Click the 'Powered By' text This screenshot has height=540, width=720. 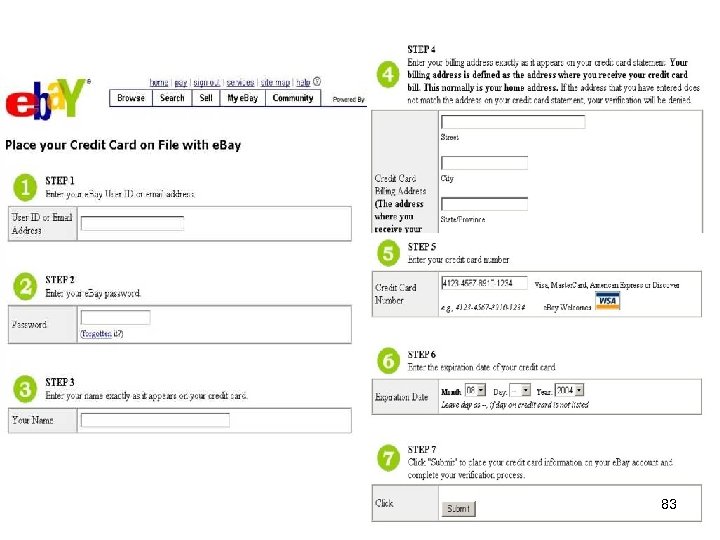[x=349, y=99]
